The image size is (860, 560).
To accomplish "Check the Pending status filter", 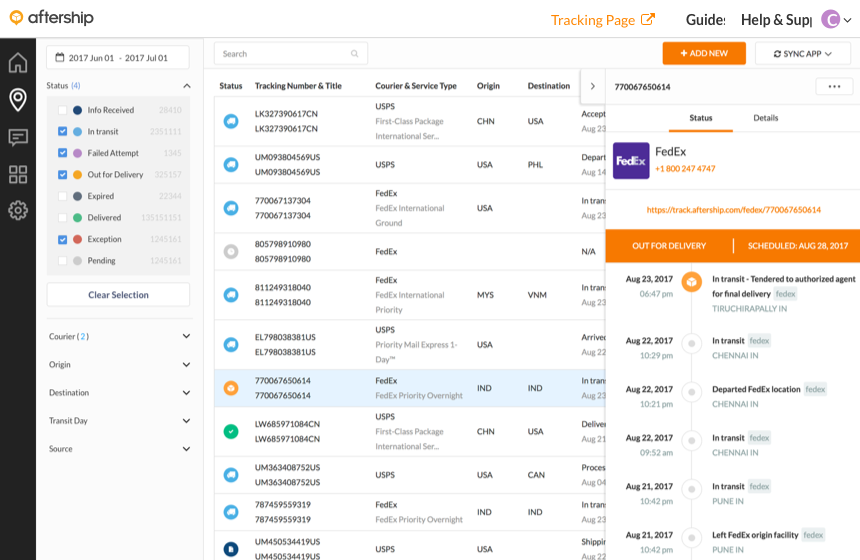I will [63, 261].
